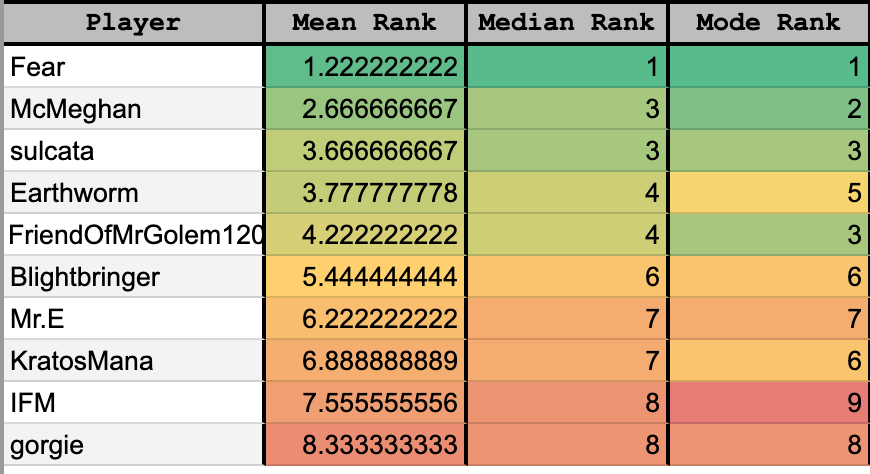Select IFM's red mode rank 9 cell
The height and width of the screenshot is (474, 870).
tap(769, 402)
